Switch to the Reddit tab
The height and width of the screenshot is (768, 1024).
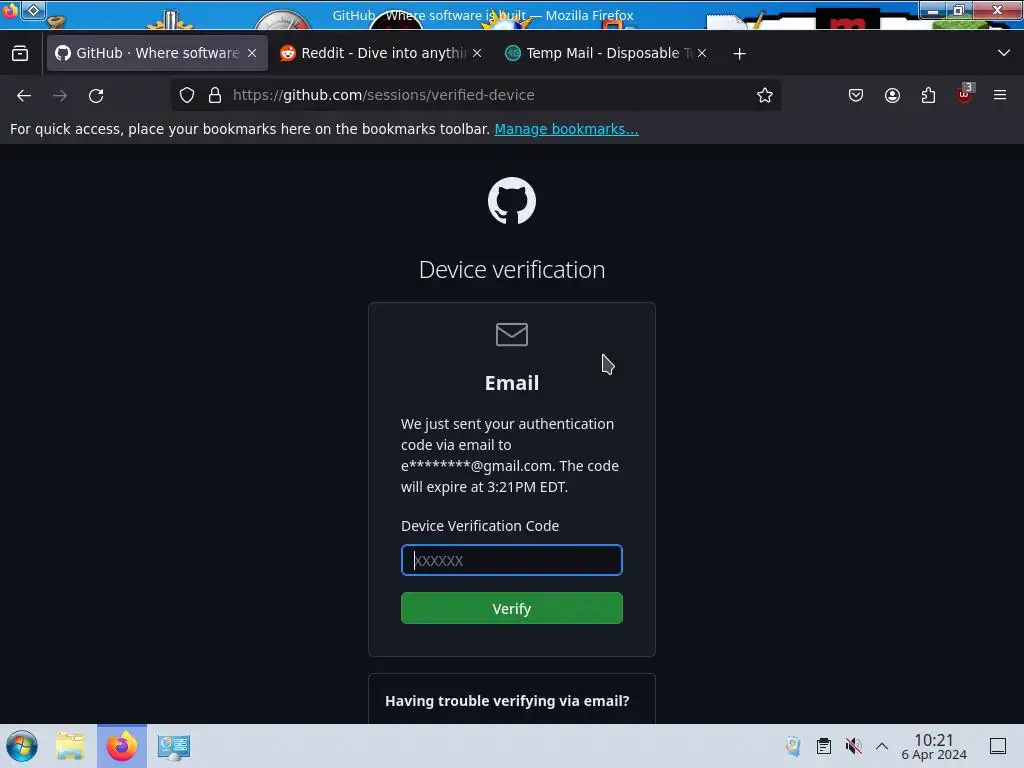(x=381, y=54)
